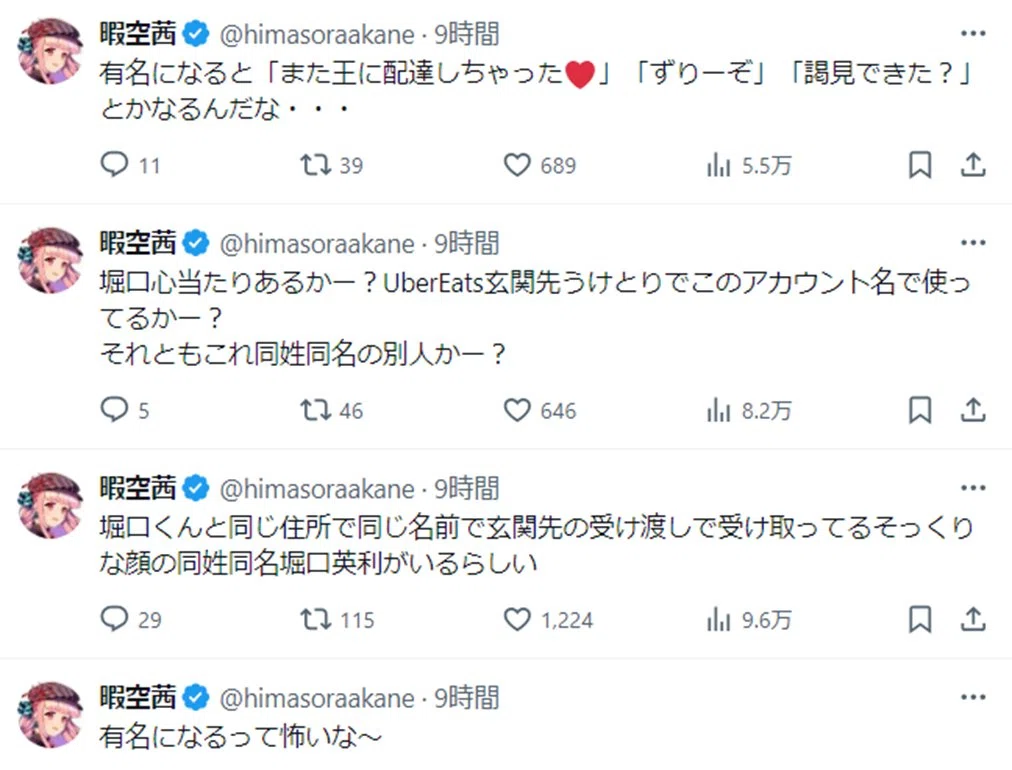Open more options on third tweet

pos(973,488)
